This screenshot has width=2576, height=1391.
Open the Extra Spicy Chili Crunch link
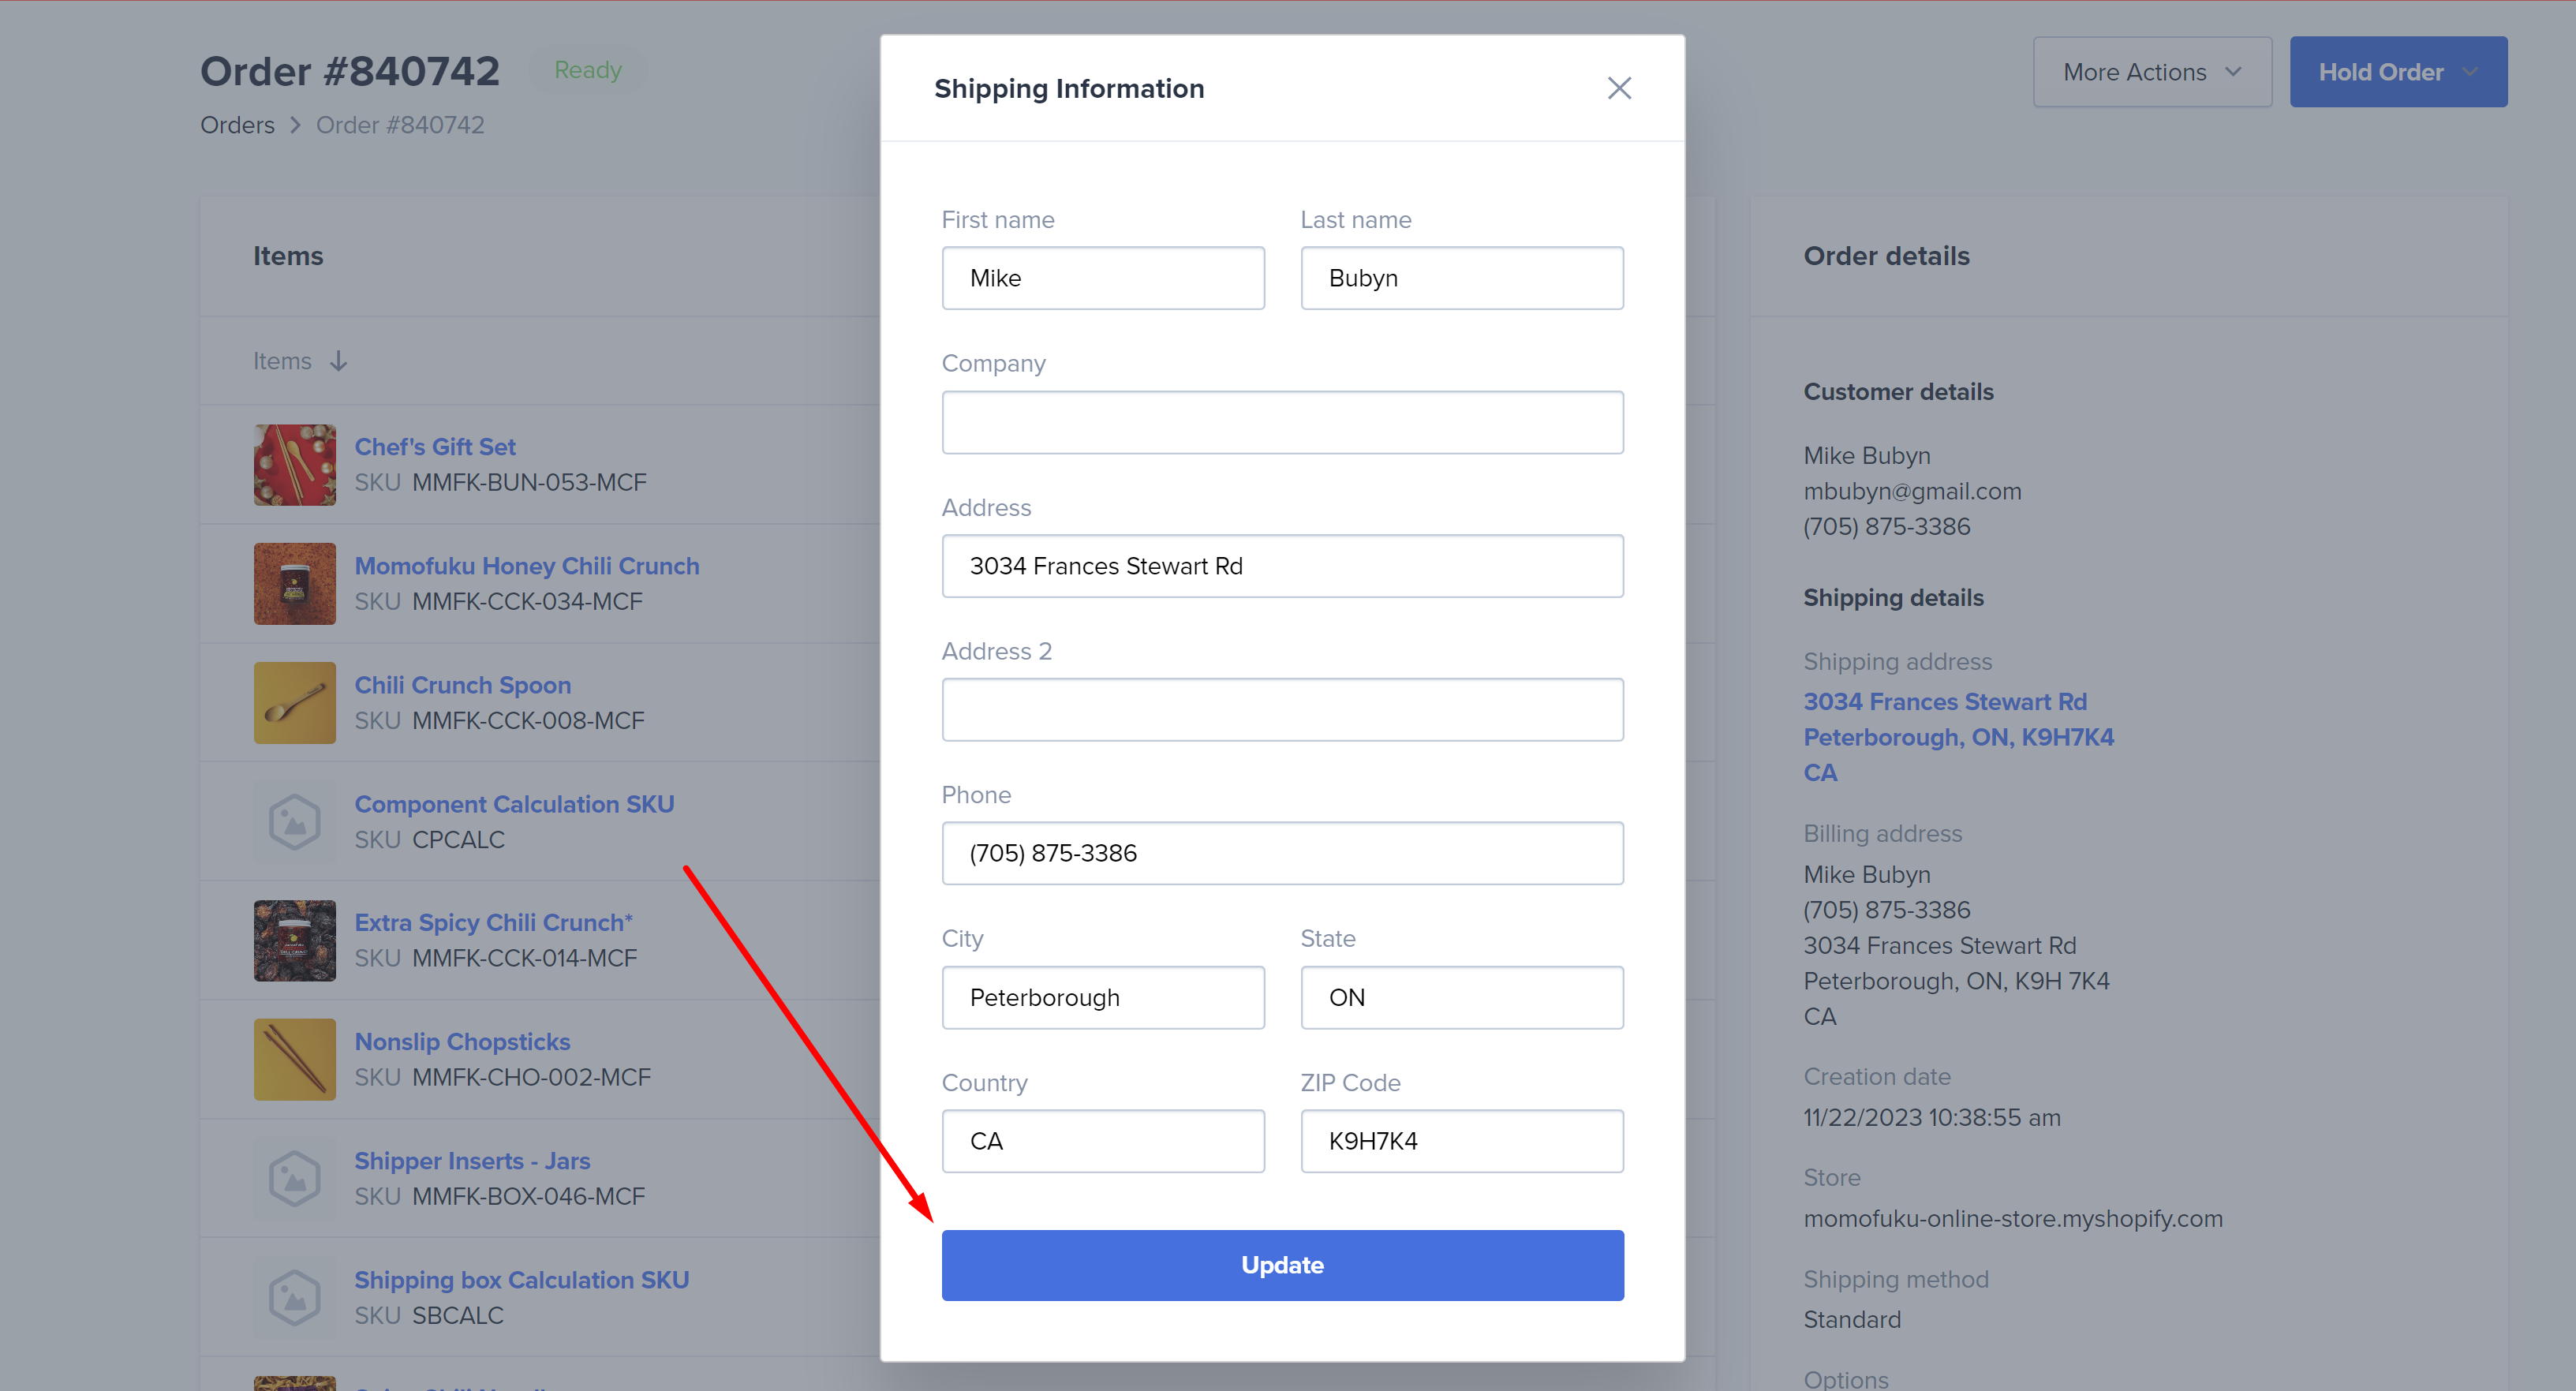click(x=493, y=922)
